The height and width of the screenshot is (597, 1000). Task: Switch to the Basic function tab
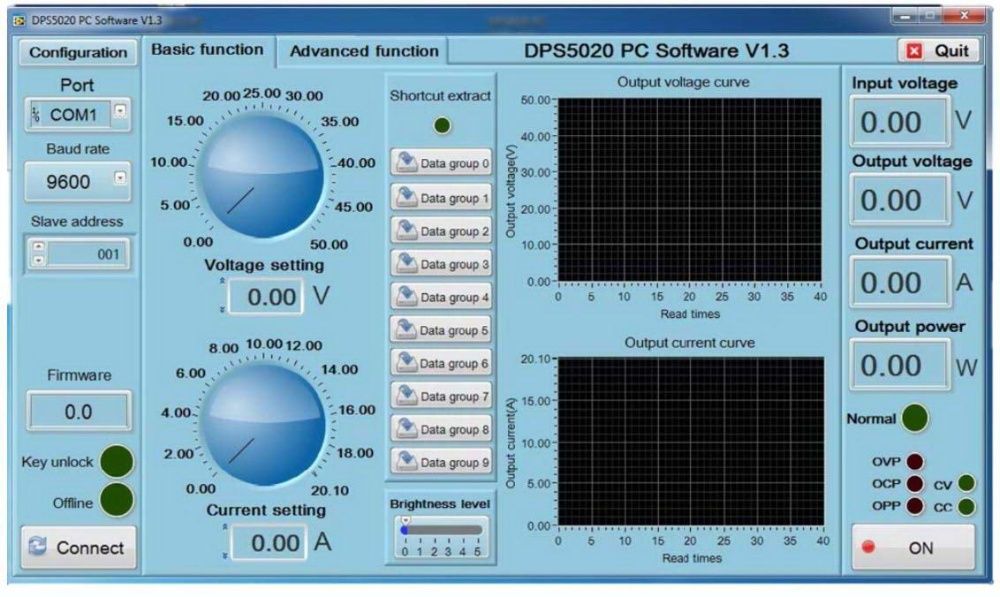click(208, 50)
